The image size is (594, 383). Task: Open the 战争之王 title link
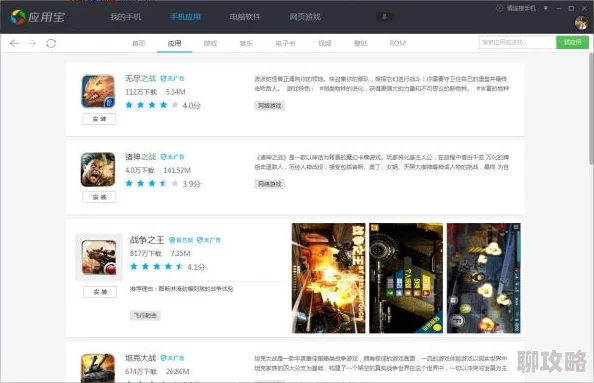tap(147, 240)
